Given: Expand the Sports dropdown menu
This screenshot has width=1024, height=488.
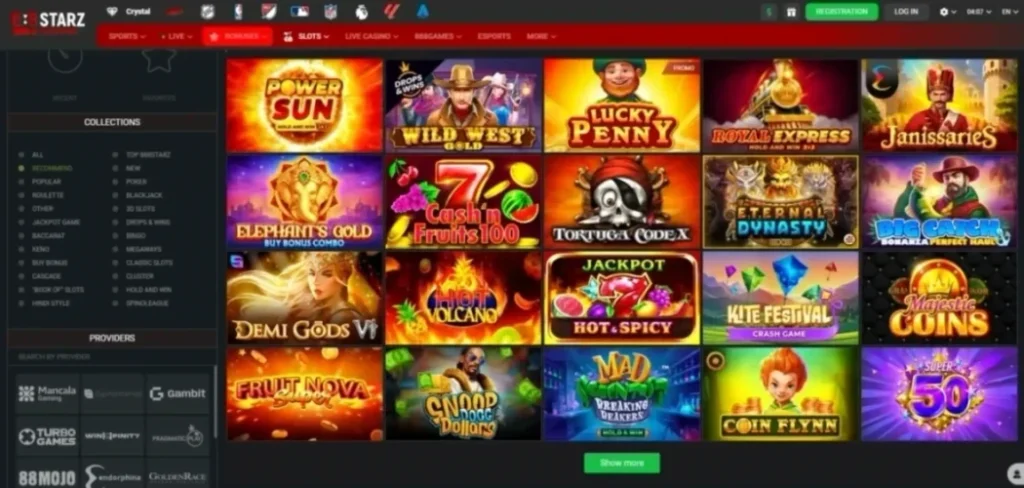Looking at the screenshot, I should (x=127, y=37).
